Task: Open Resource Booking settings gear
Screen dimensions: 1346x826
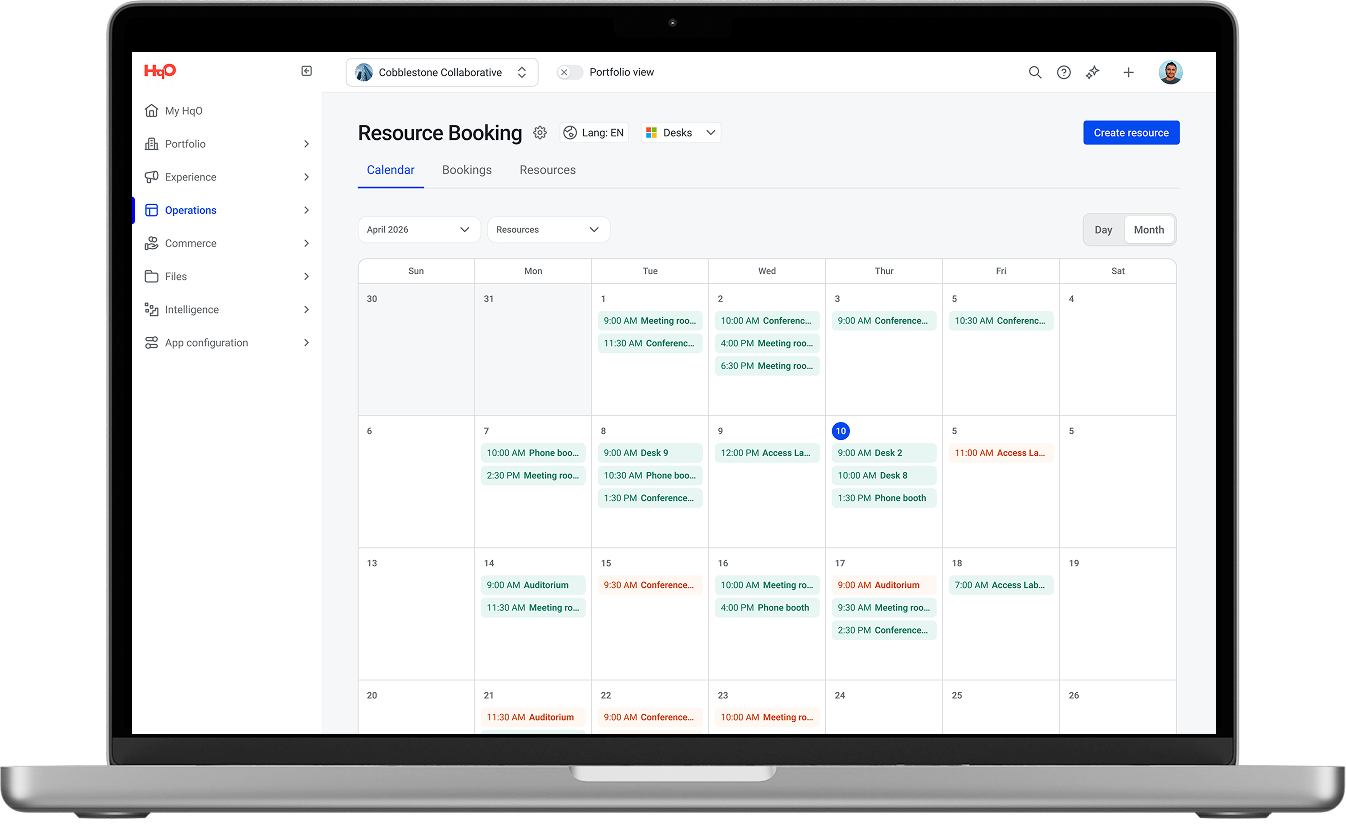Action: pos(540,133)
